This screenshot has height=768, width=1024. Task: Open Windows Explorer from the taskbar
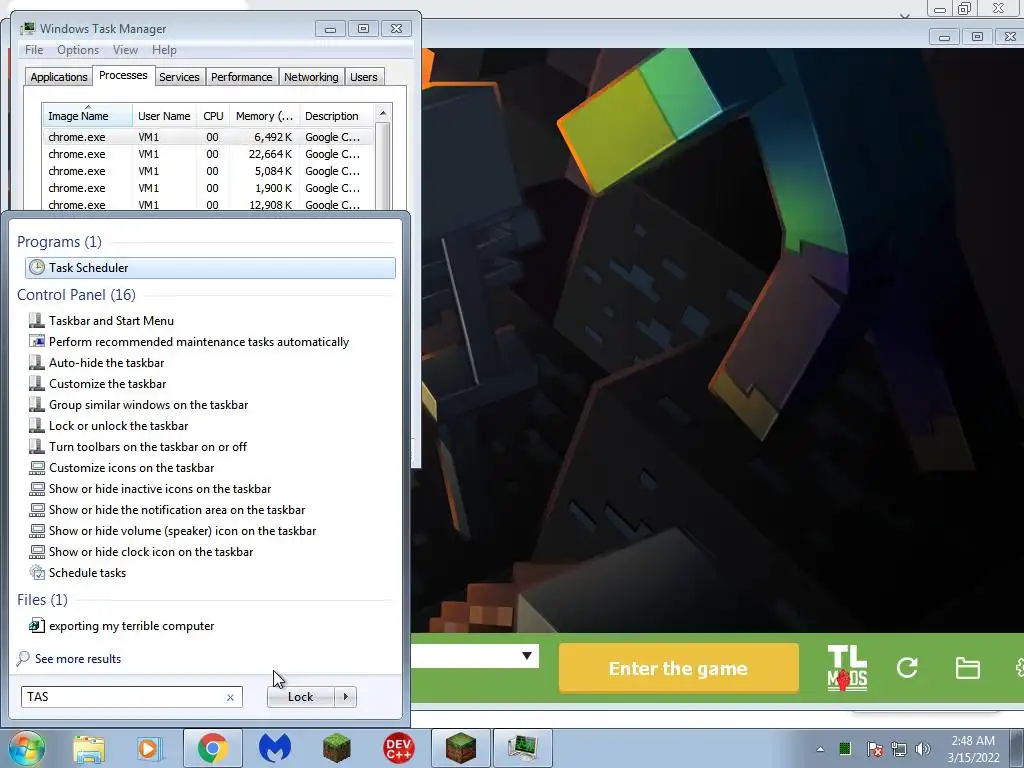pyautogui.click(x=89, y=748)
